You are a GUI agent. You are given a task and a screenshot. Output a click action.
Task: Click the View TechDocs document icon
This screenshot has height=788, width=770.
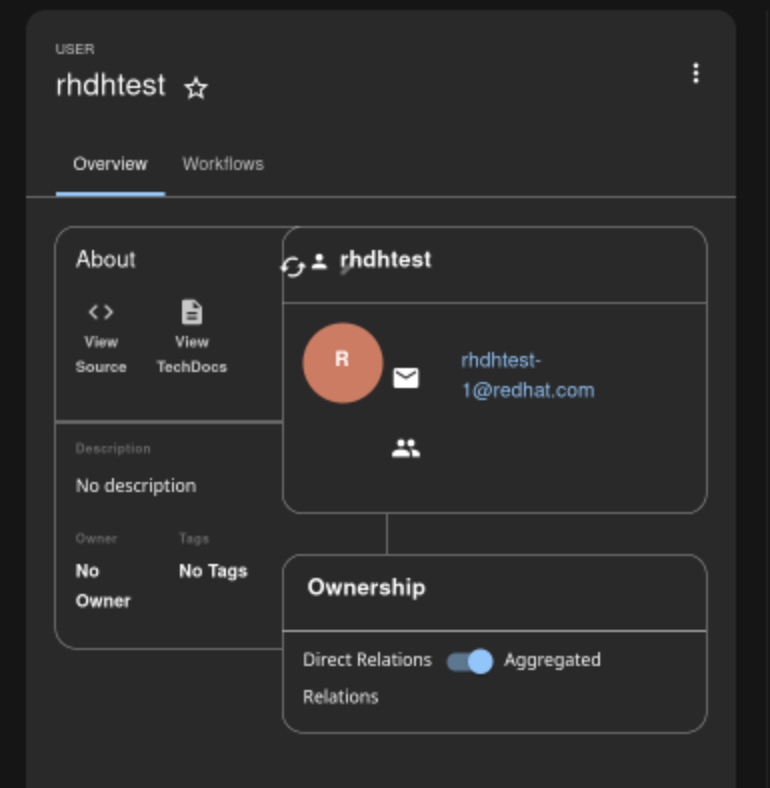191,312
